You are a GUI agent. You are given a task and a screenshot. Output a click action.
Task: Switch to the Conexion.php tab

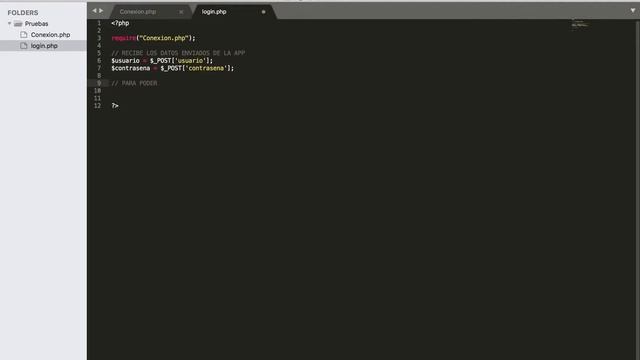click(138, 12)
